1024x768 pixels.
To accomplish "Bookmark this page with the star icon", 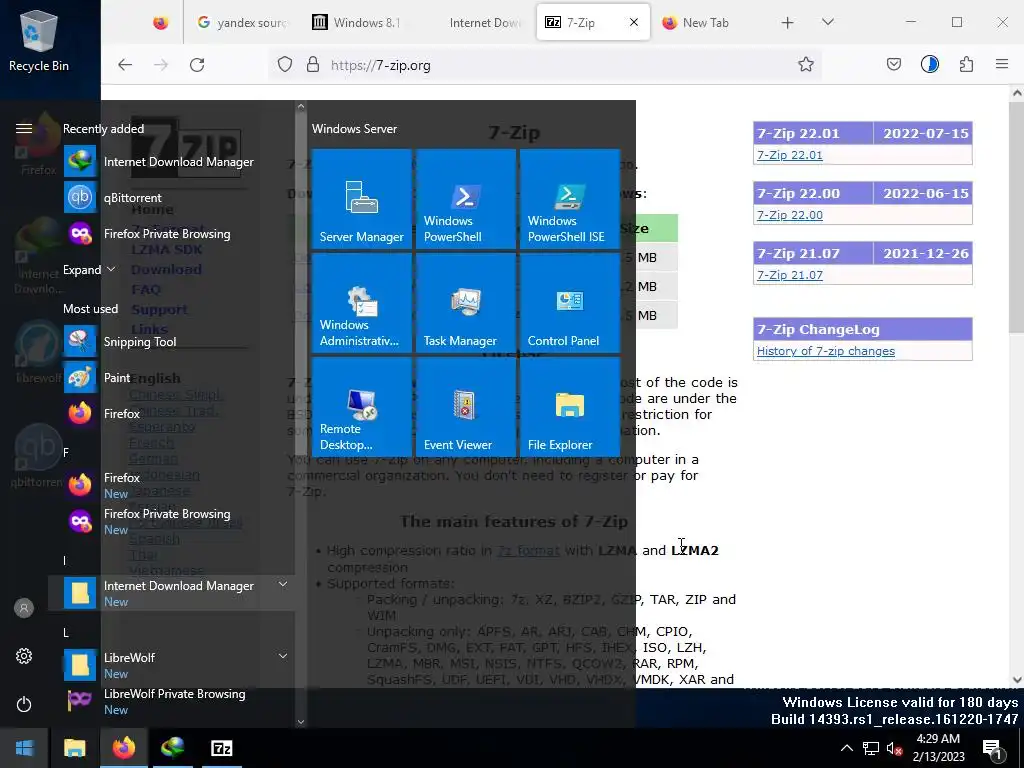I will coord(806,64).
